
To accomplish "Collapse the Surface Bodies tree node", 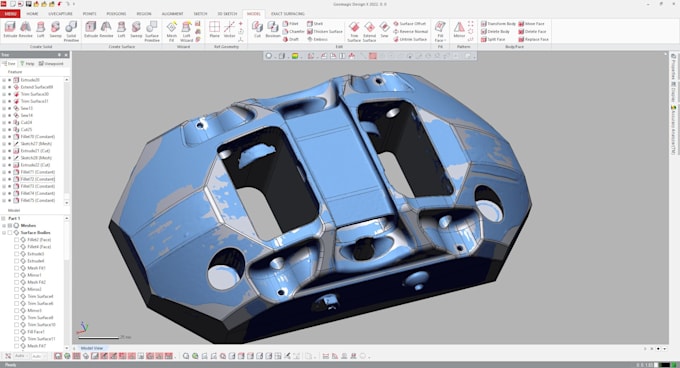I will point(4,233).
